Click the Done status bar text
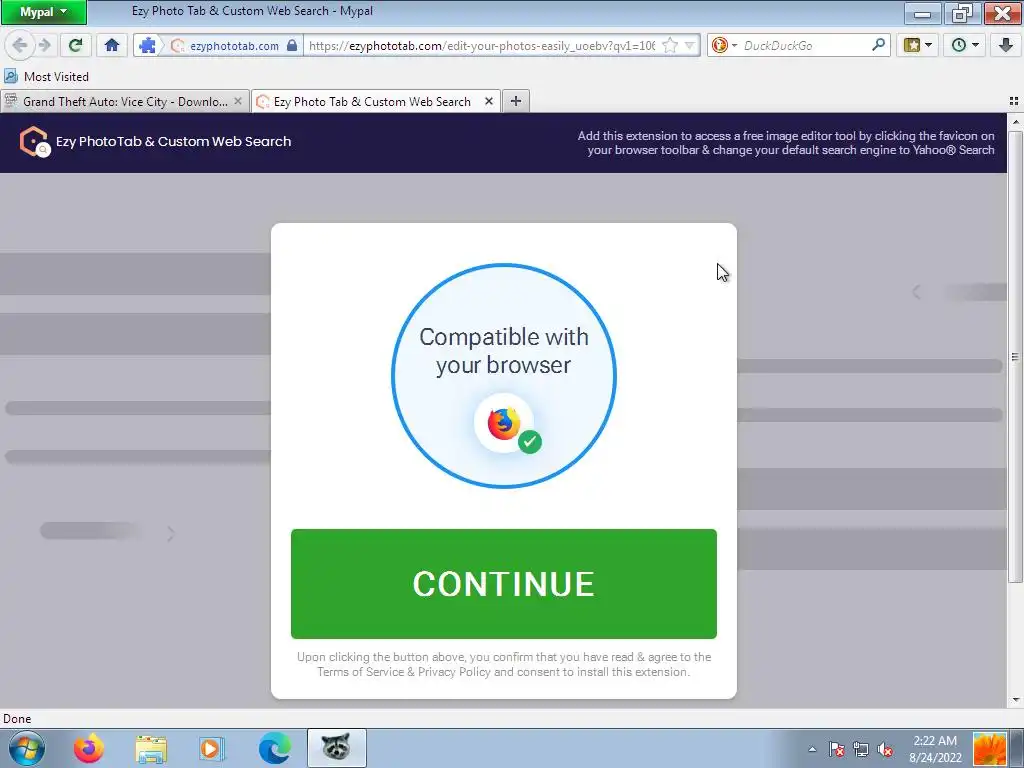The height and width of the screenshot is (768, 1024). [17, 718]
